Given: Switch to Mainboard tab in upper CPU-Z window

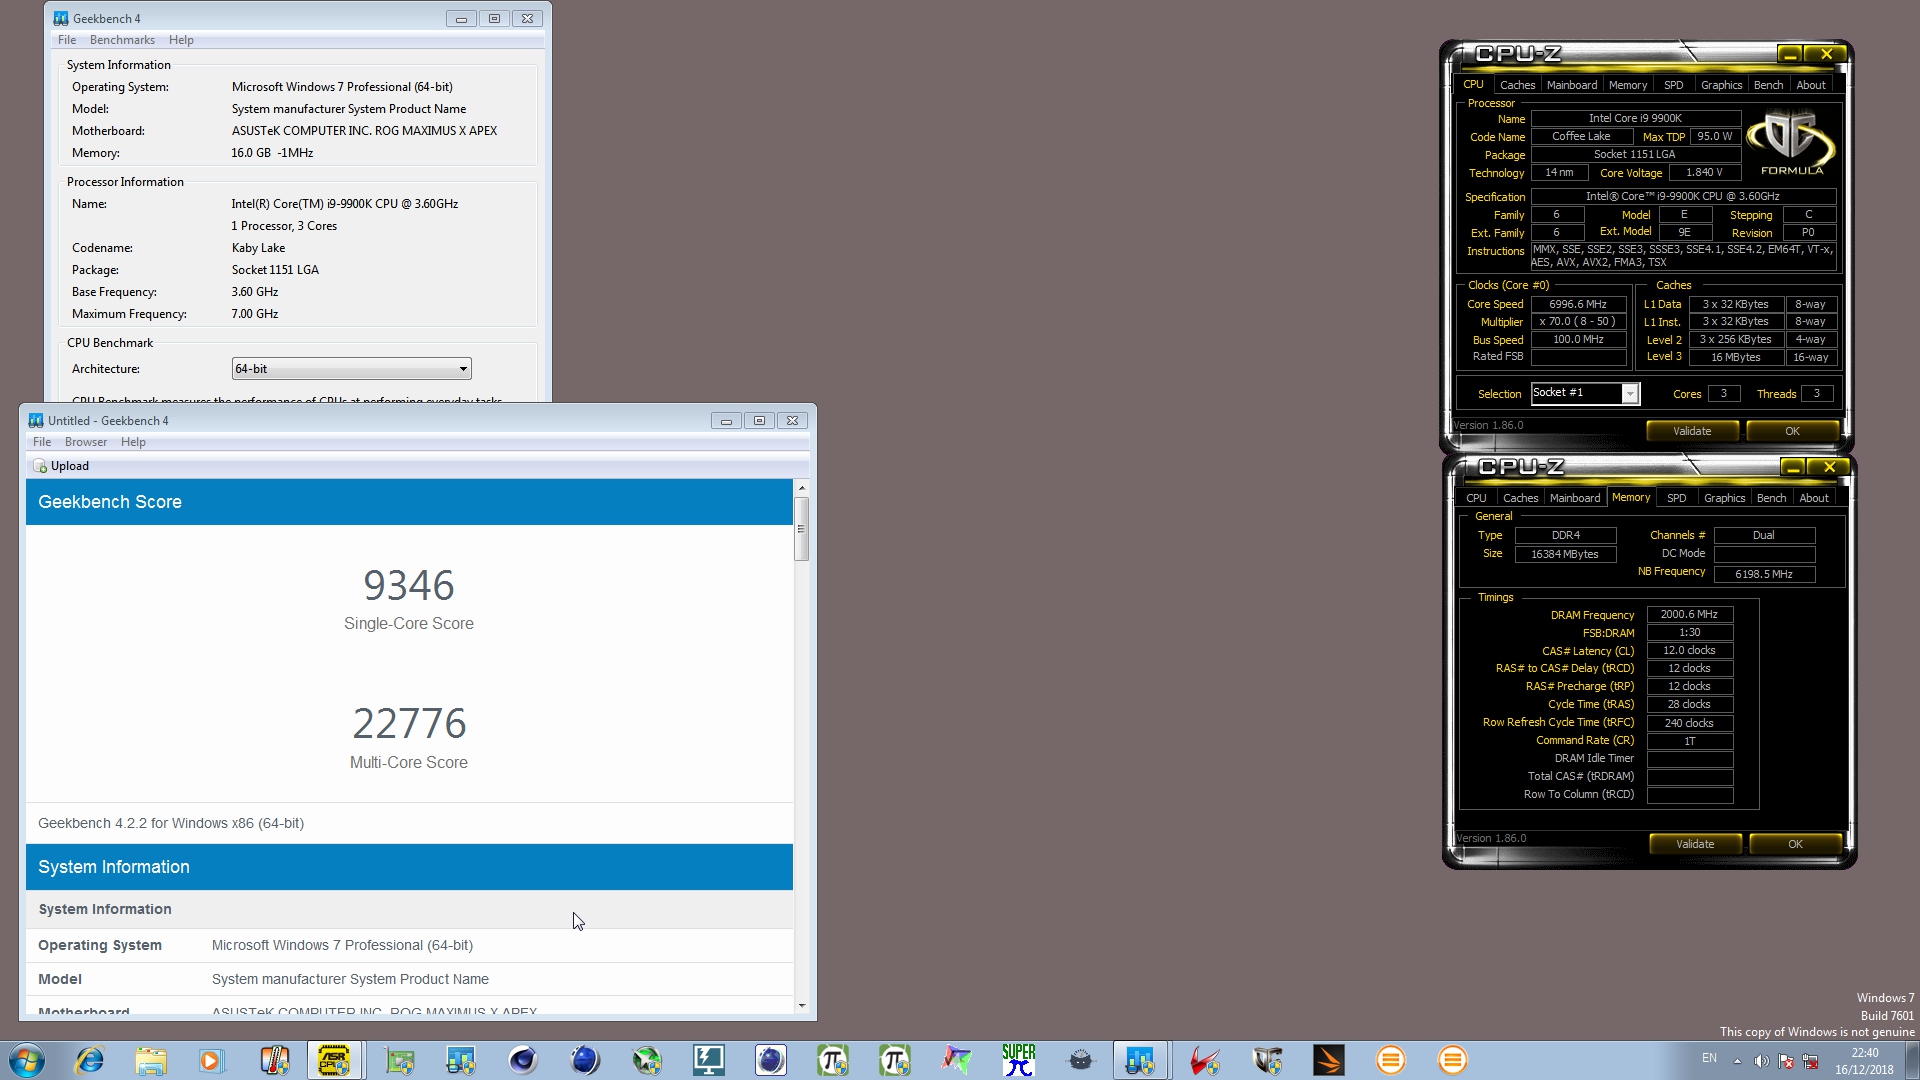Looking at the screenshot, I should point(1572,85).
